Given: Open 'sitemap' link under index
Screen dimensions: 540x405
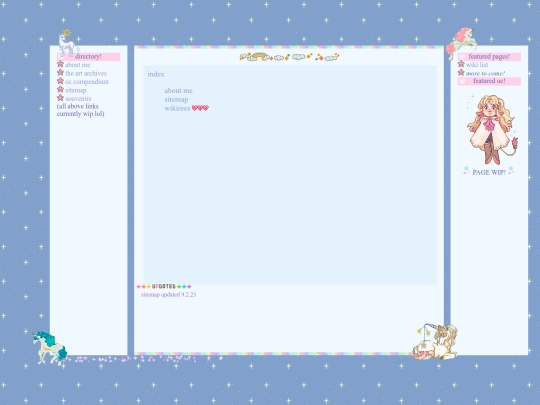Looking at the screenshot, I should point(176,100).
